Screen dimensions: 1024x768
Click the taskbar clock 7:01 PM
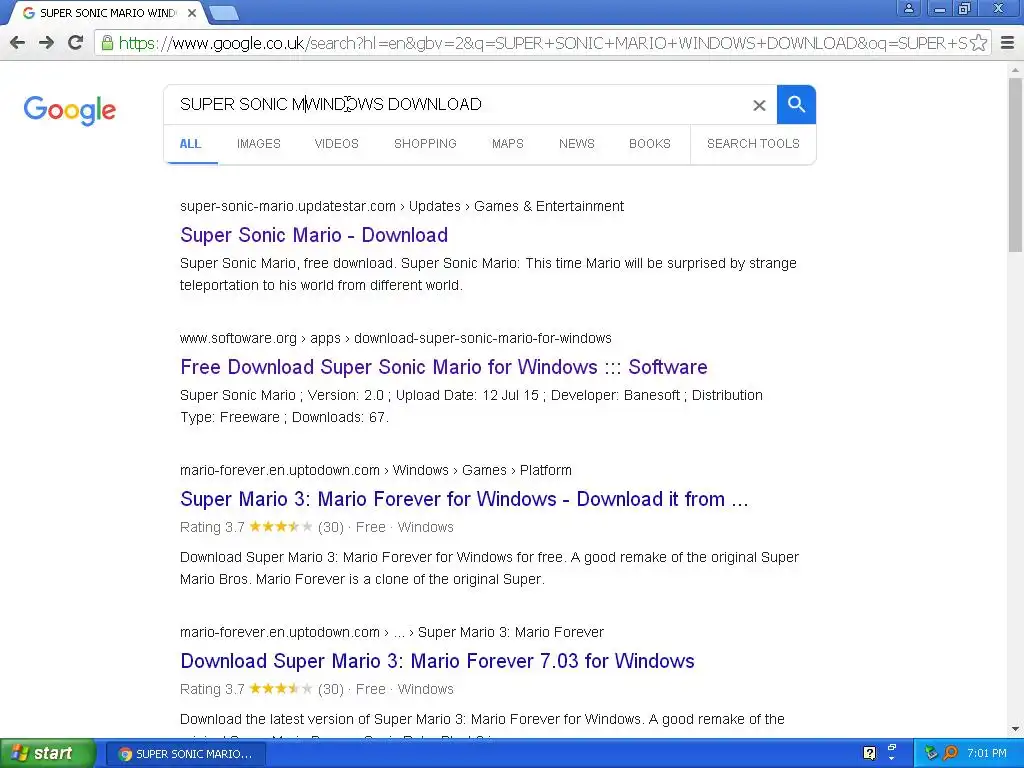(987, 754)
